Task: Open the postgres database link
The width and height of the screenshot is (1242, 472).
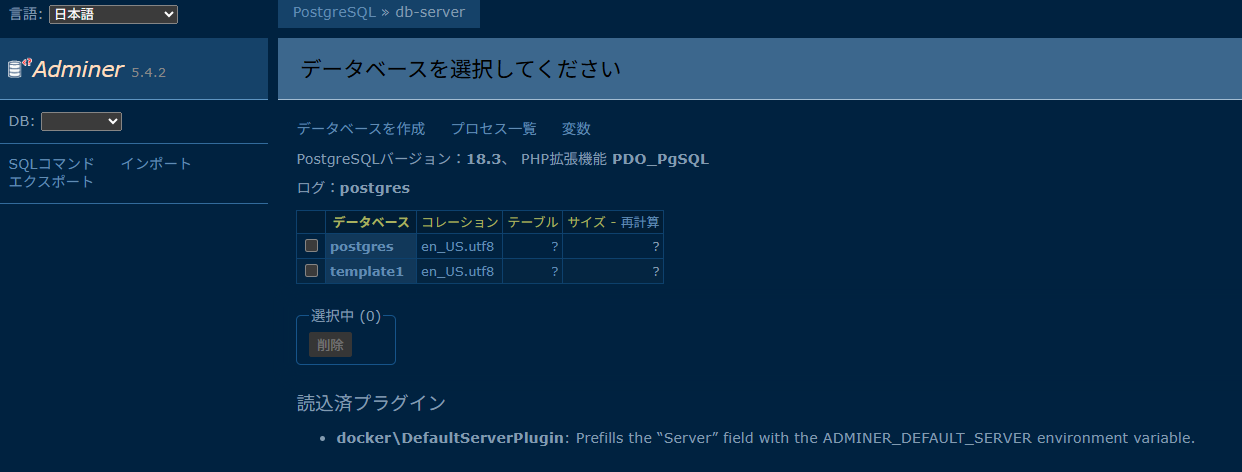Action: tap(362, 246)
